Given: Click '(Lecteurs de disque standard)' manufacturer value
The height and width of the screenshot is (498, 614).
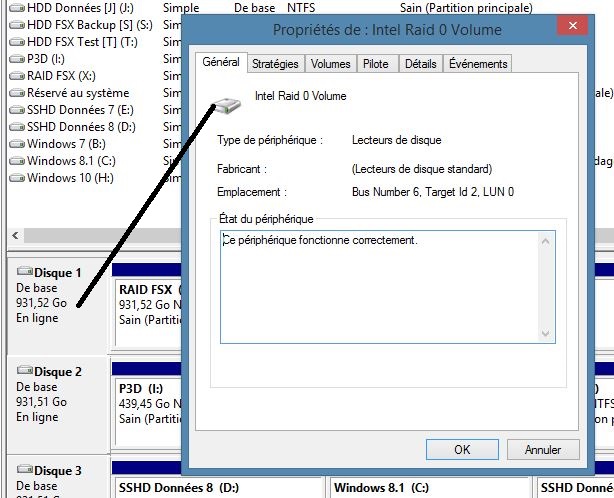Looking at the screenshot, I should (422, 169).
